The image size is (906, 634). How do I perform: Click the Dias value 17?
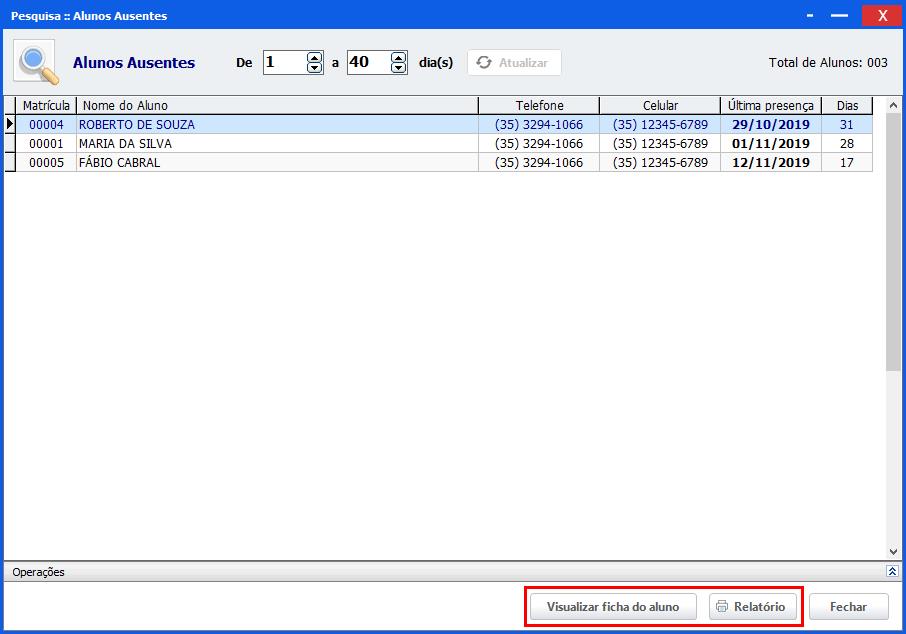pyautogui.click(x=847, y=162)
